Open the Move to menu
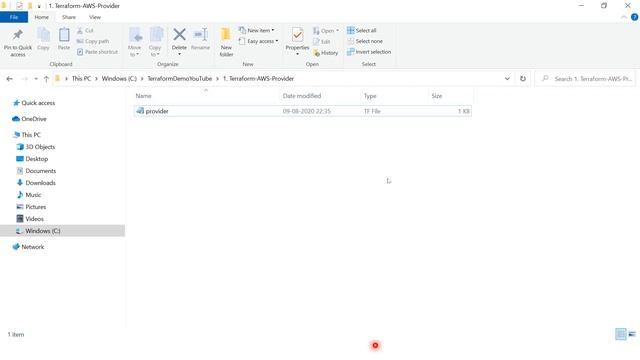Image resolution: width=640 pixels, height=360 pixels. tap(135, 42)
